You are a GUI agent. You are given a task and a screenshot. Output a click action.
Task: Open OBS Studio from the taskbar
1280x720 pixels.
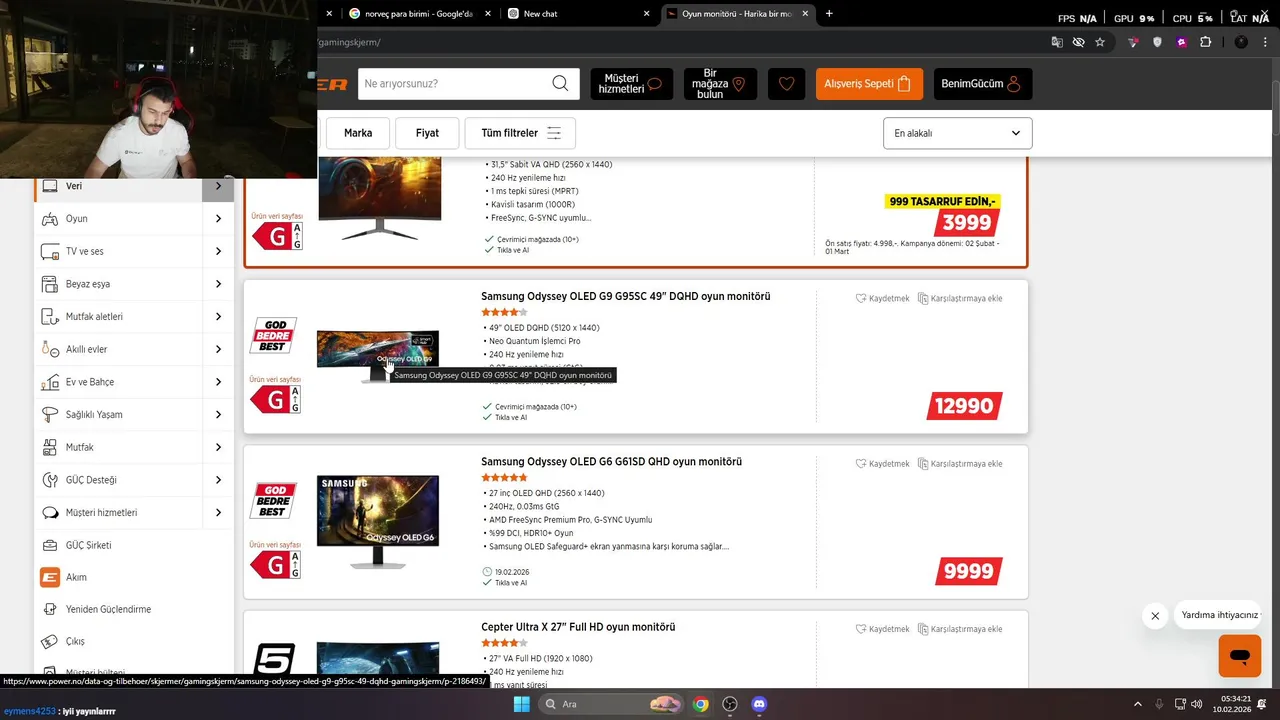click(730, 704)
